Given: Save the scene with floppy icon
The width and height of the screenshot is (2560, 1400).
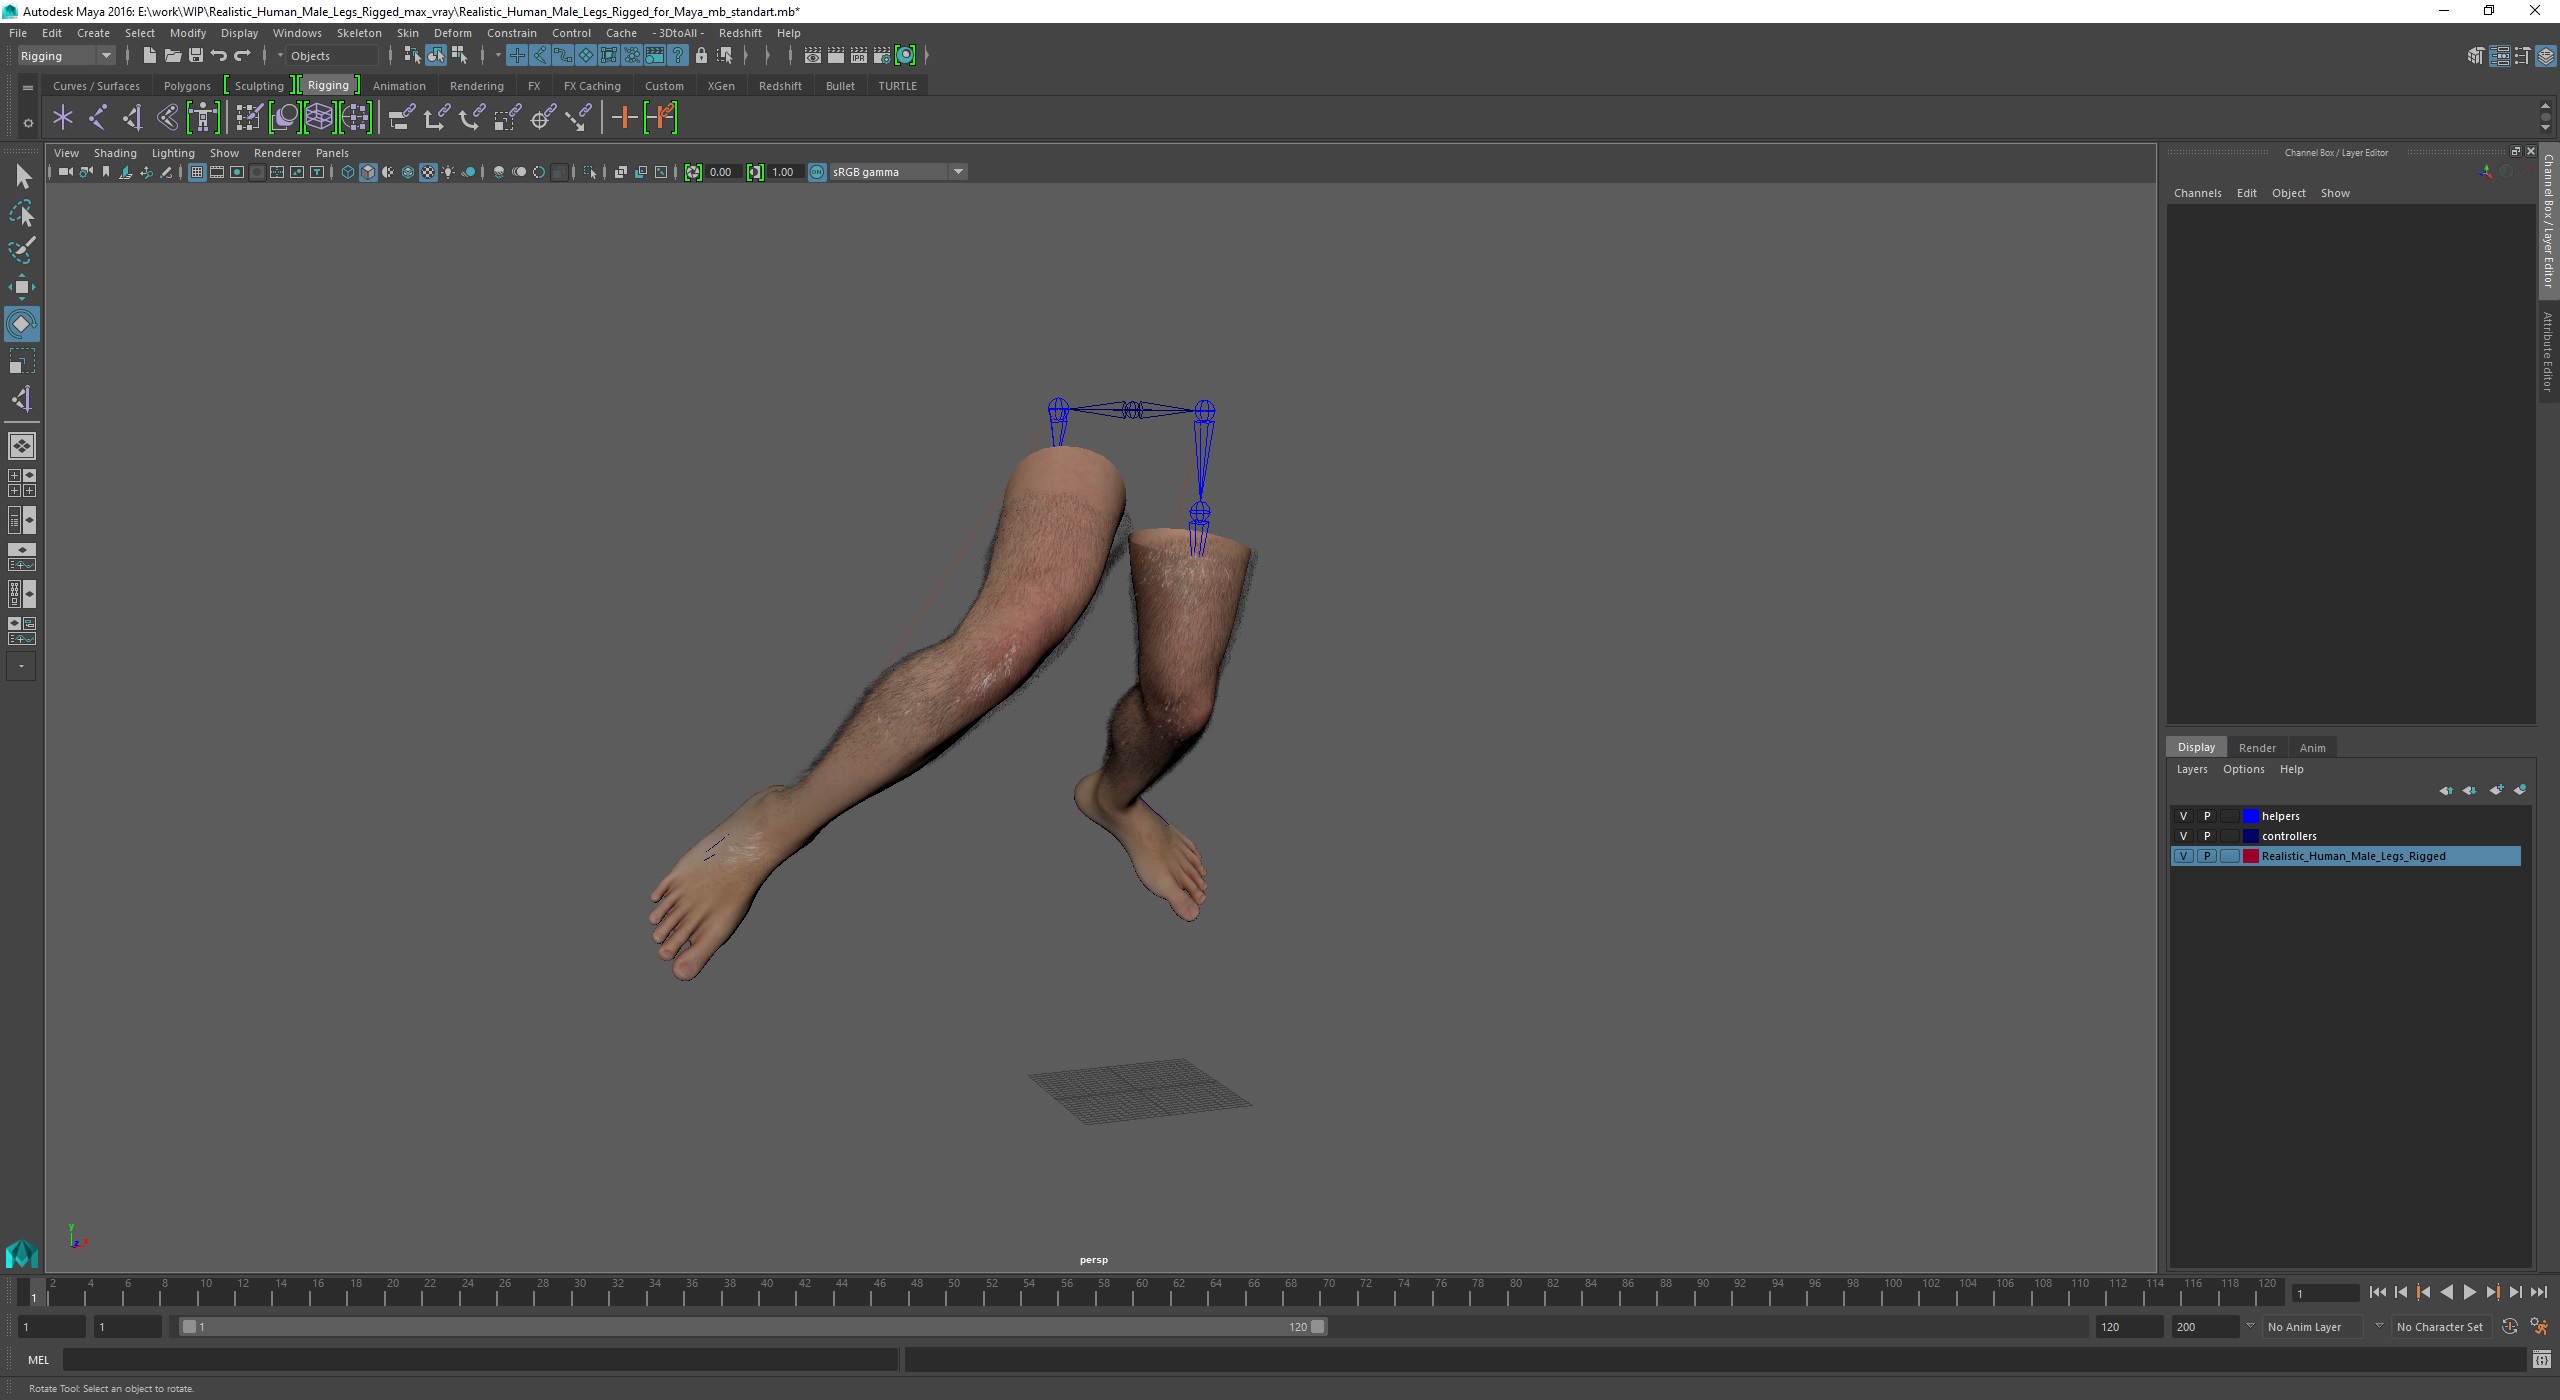Looking at the screenshot, I should click(196, 56).
